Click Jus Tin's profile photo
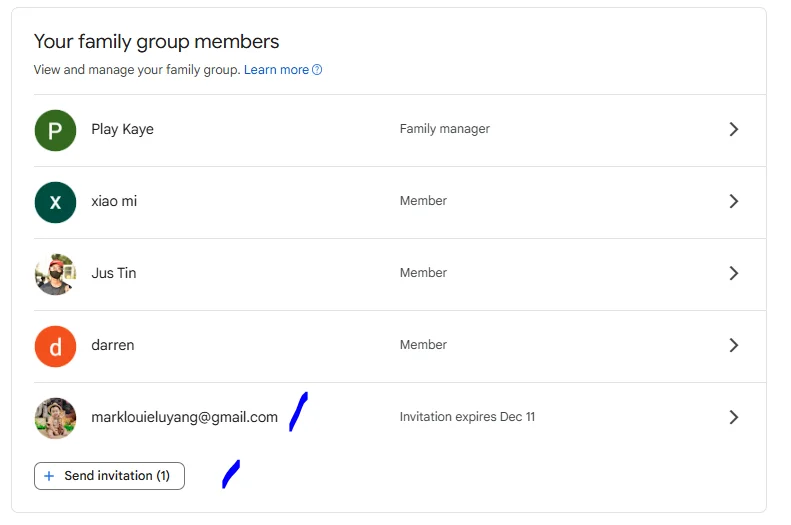The width and height of the screenshot is (791, 525). click(x=55, y=274)
